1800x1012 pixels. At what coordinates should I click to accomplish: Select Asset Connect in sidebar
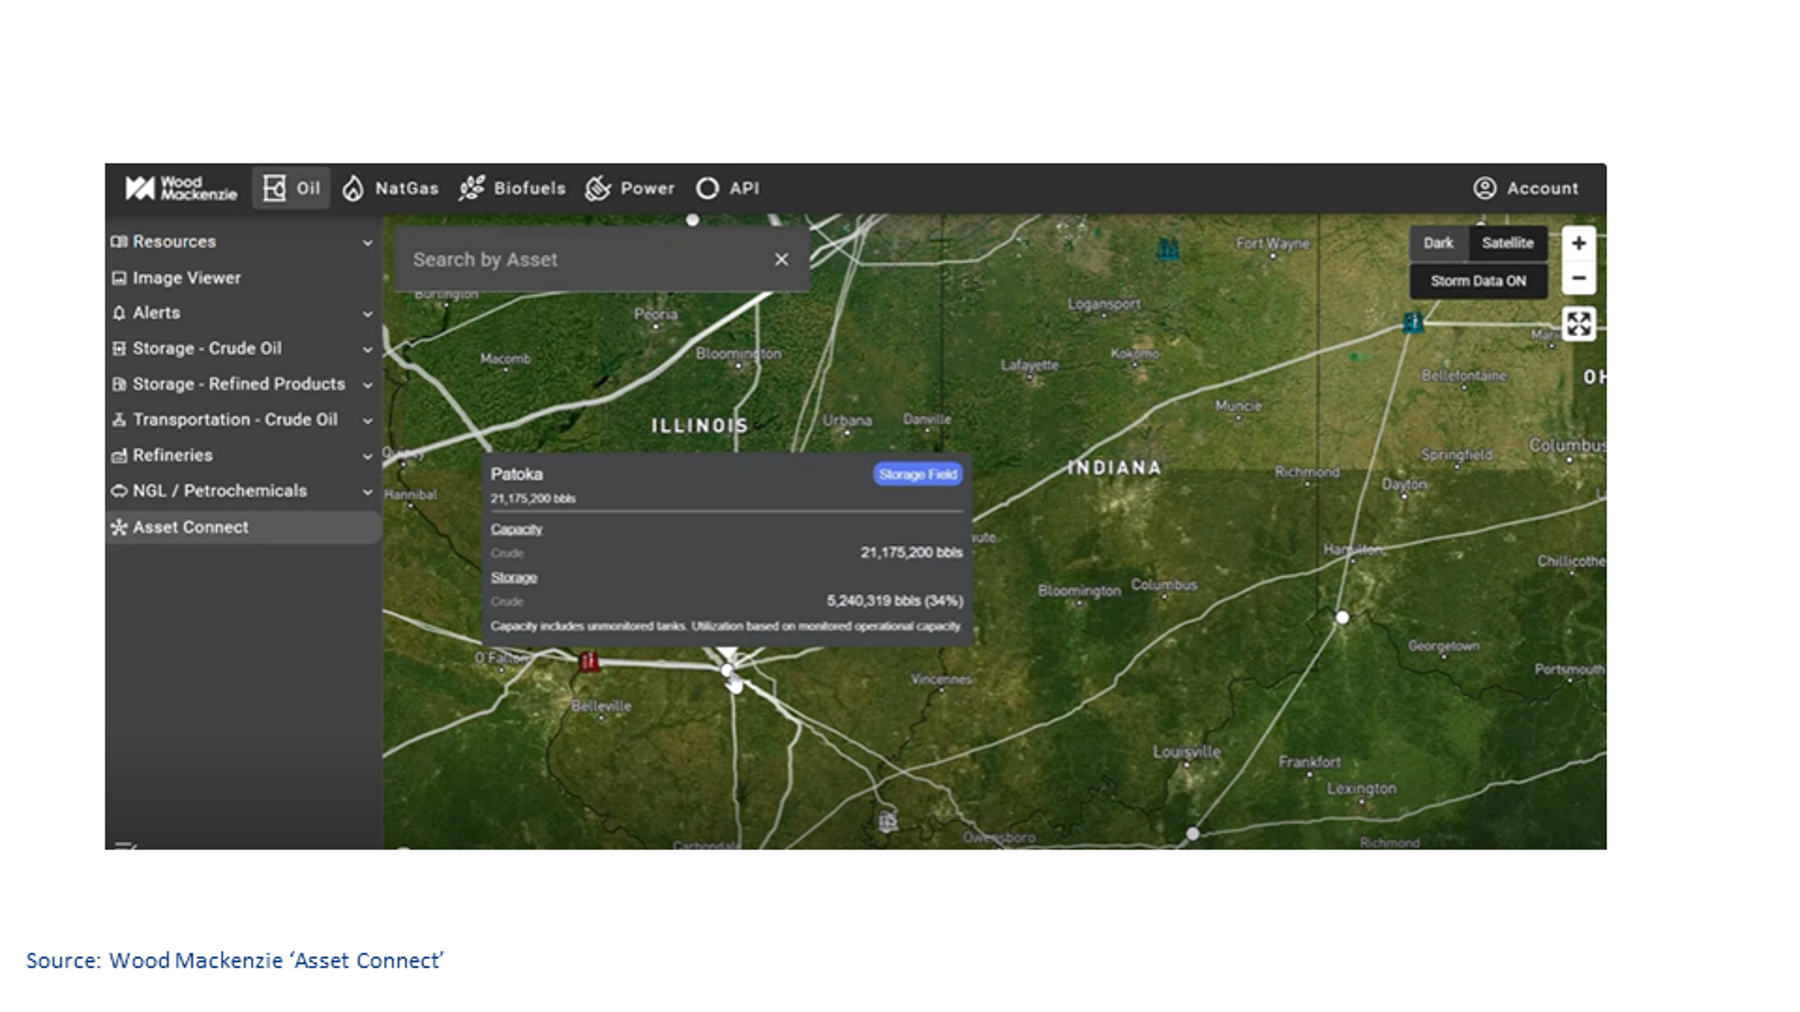[190, 527]
